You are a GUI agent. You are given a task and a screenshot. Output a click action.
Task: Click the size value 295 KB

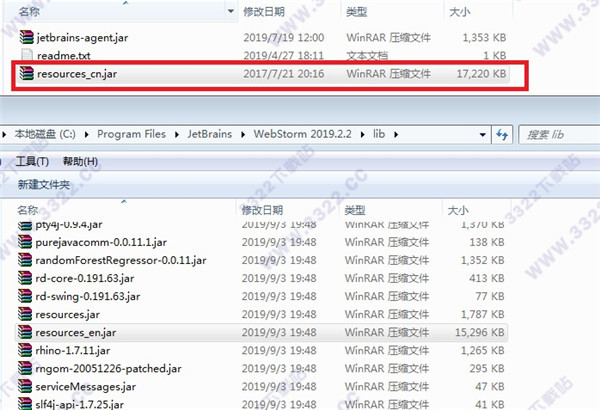(x=487, y=369)
